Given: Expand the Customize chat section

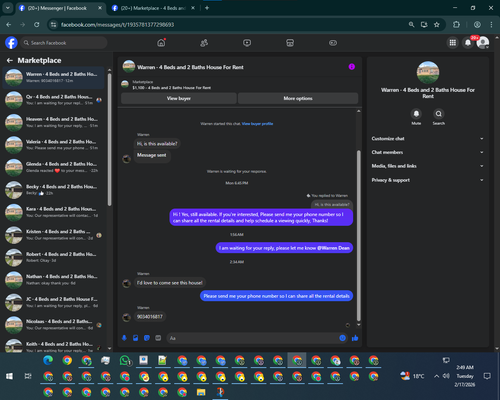Looking at the screenshot, I should point(428,139).
